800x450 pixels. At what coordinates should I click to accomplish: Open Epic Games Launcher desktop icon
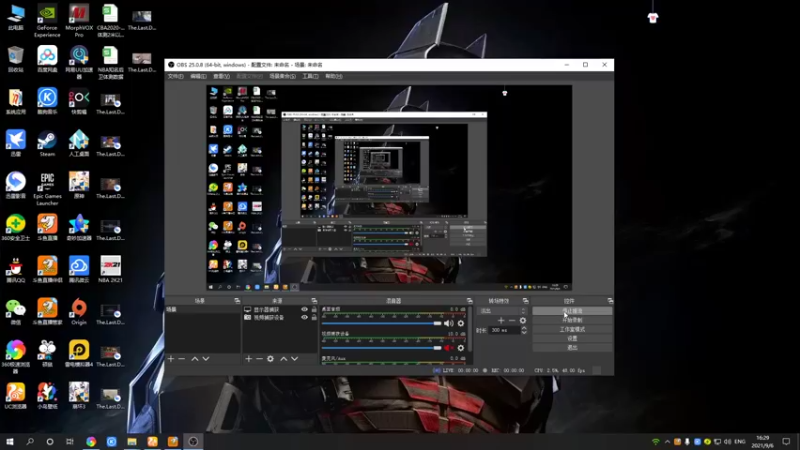coord(47,189)
